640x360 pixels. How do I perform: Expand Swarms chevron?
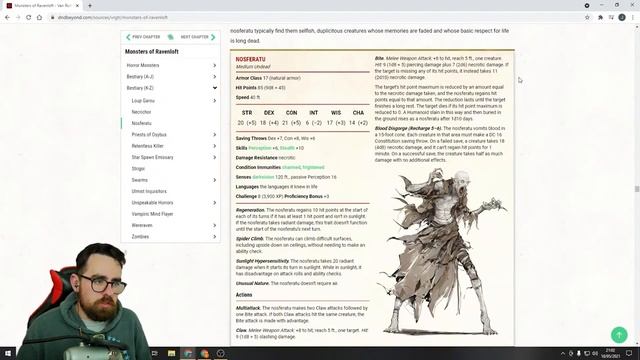pyautogui.click(x=214, y=180)
